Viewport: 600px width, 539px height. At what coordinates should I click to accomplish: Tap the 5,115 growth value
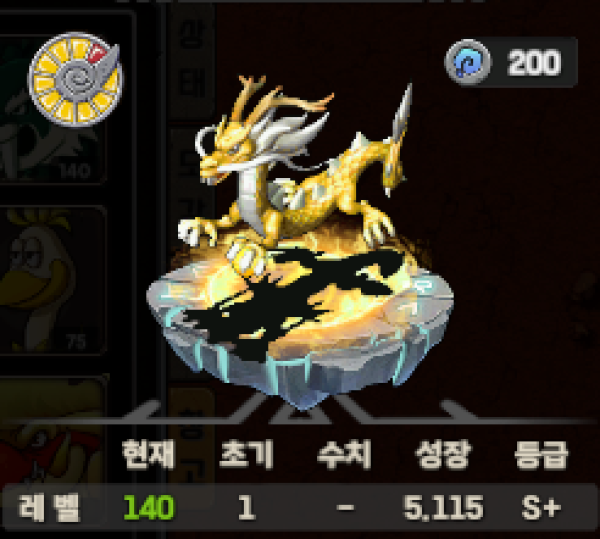tap(443, 508)
